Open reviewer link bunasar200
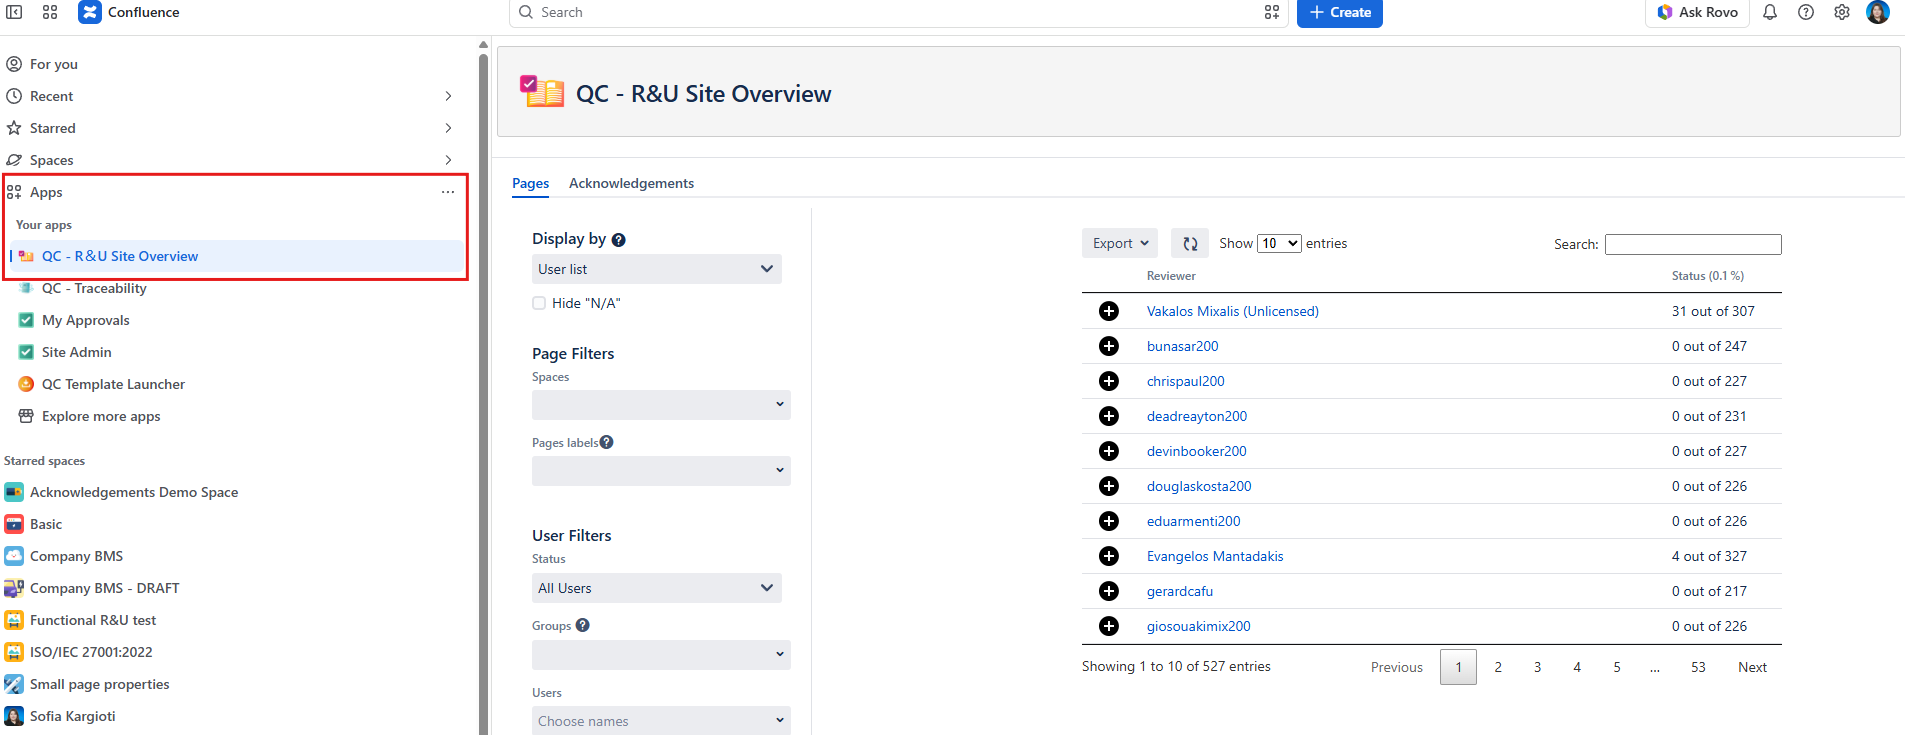The image size is (1905, 735). click(x=1182, y=346)
